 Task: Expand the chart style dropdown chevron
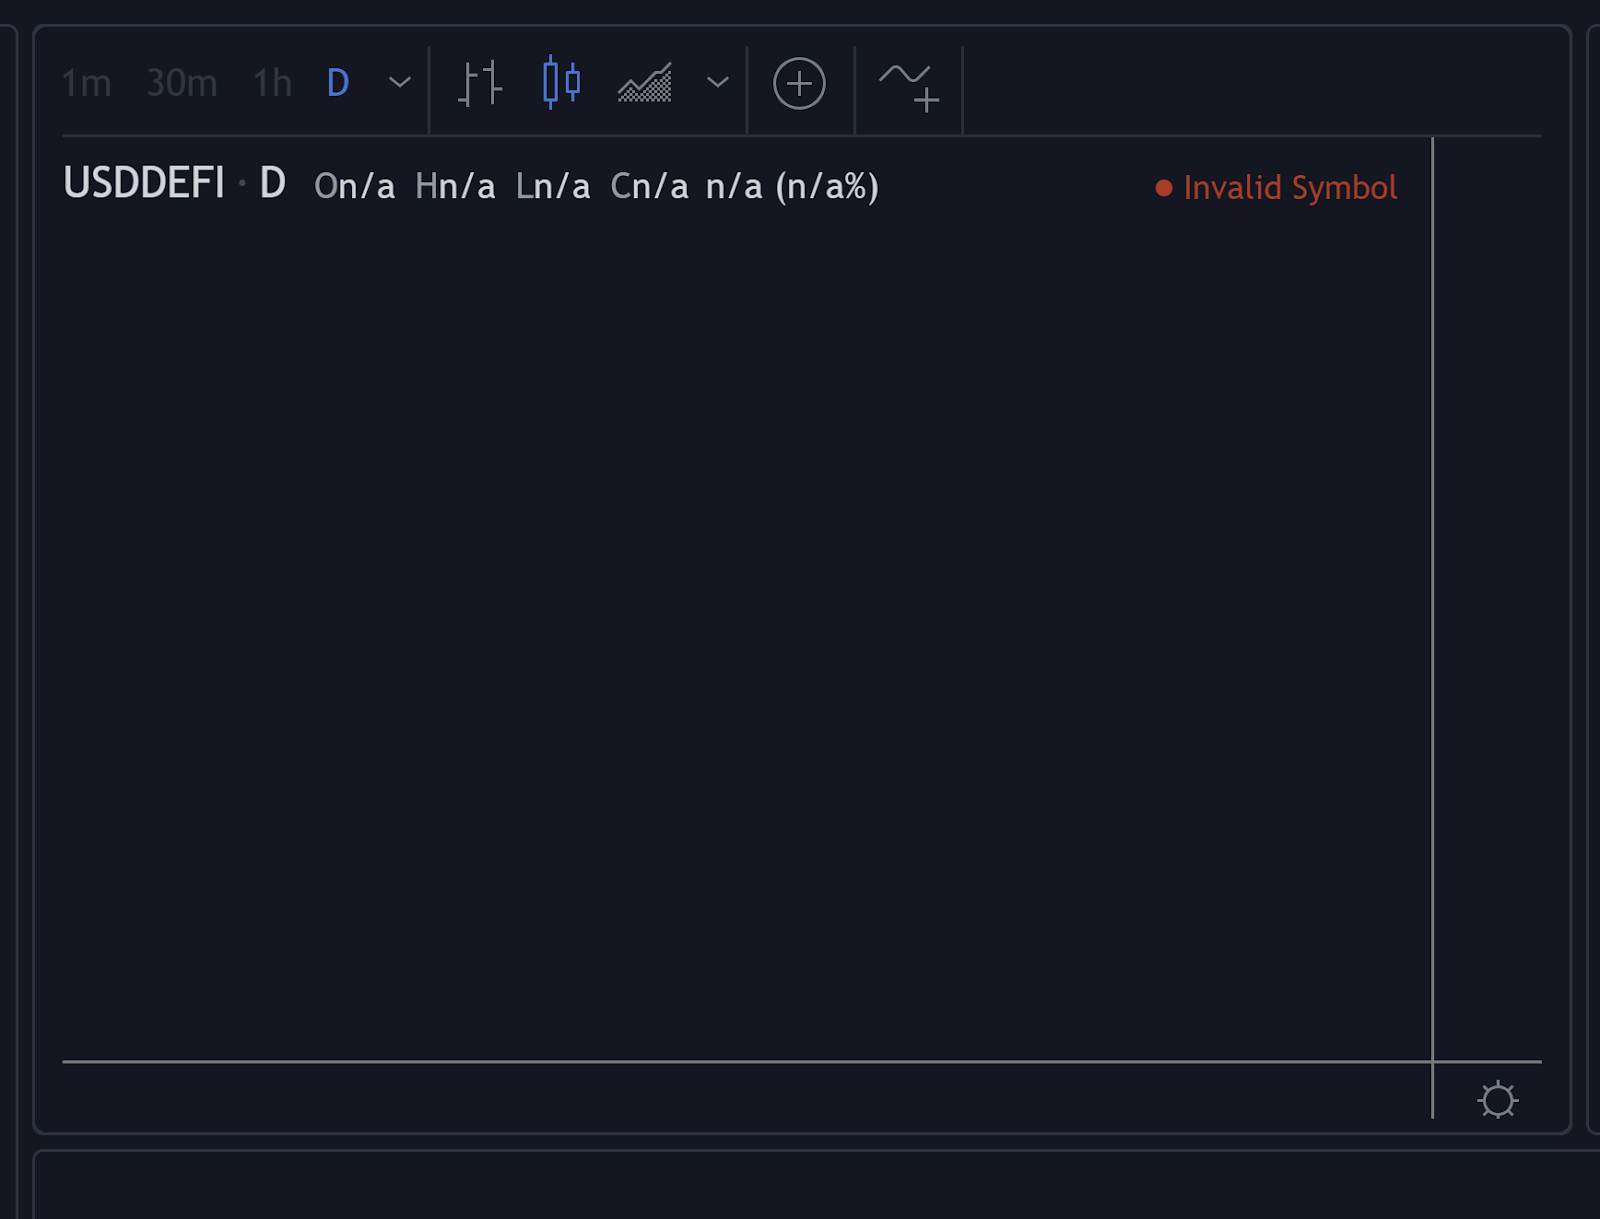[718, 82]
